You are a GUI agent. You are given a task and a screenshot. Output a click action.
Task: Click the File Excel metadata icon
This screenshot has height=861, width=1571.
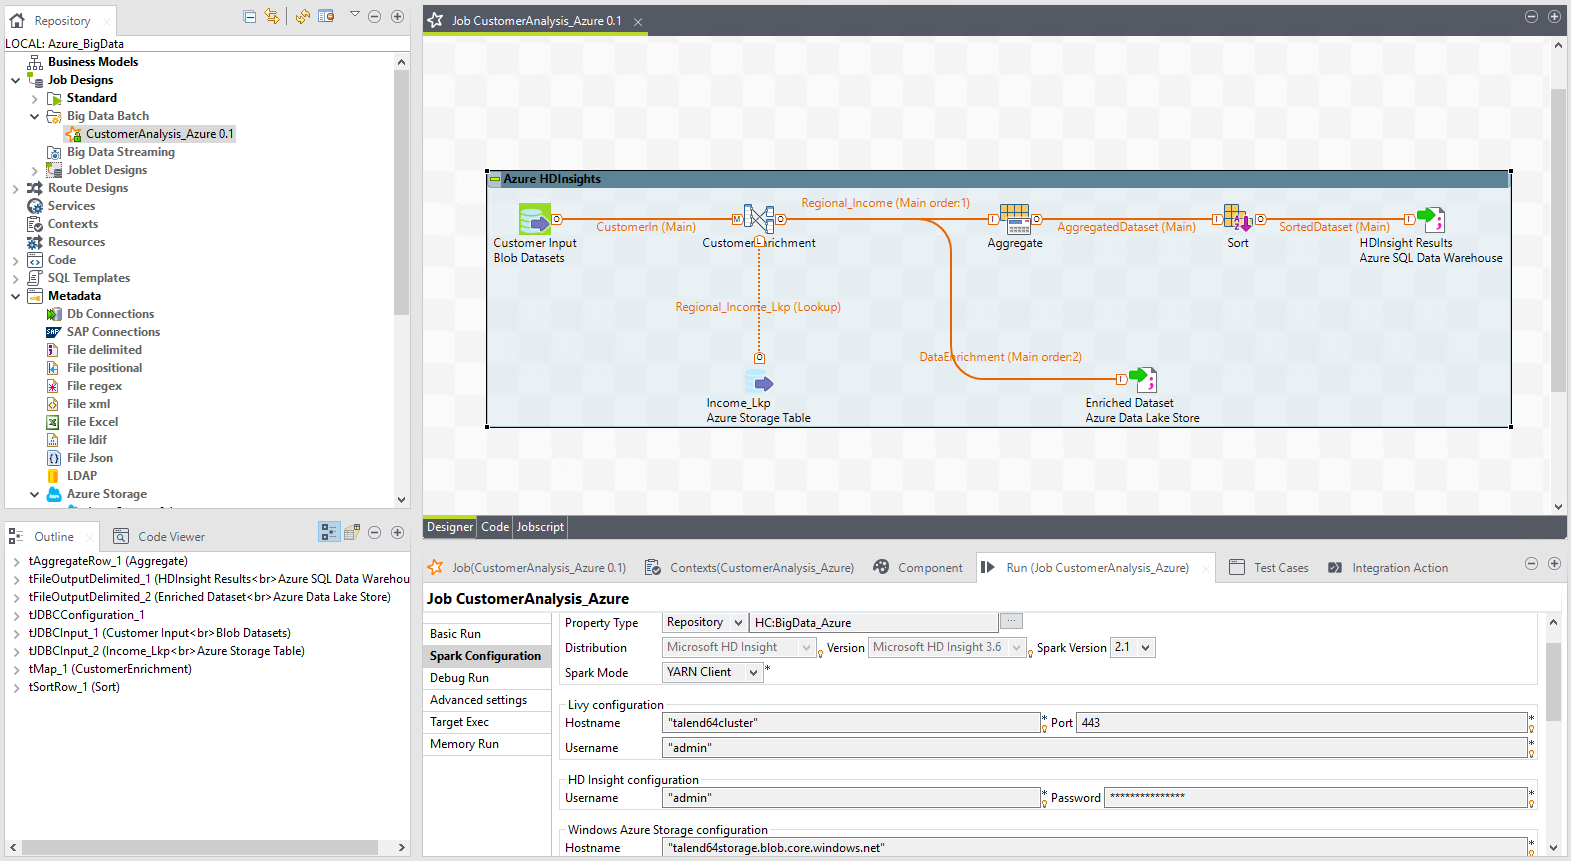[53, 422]
